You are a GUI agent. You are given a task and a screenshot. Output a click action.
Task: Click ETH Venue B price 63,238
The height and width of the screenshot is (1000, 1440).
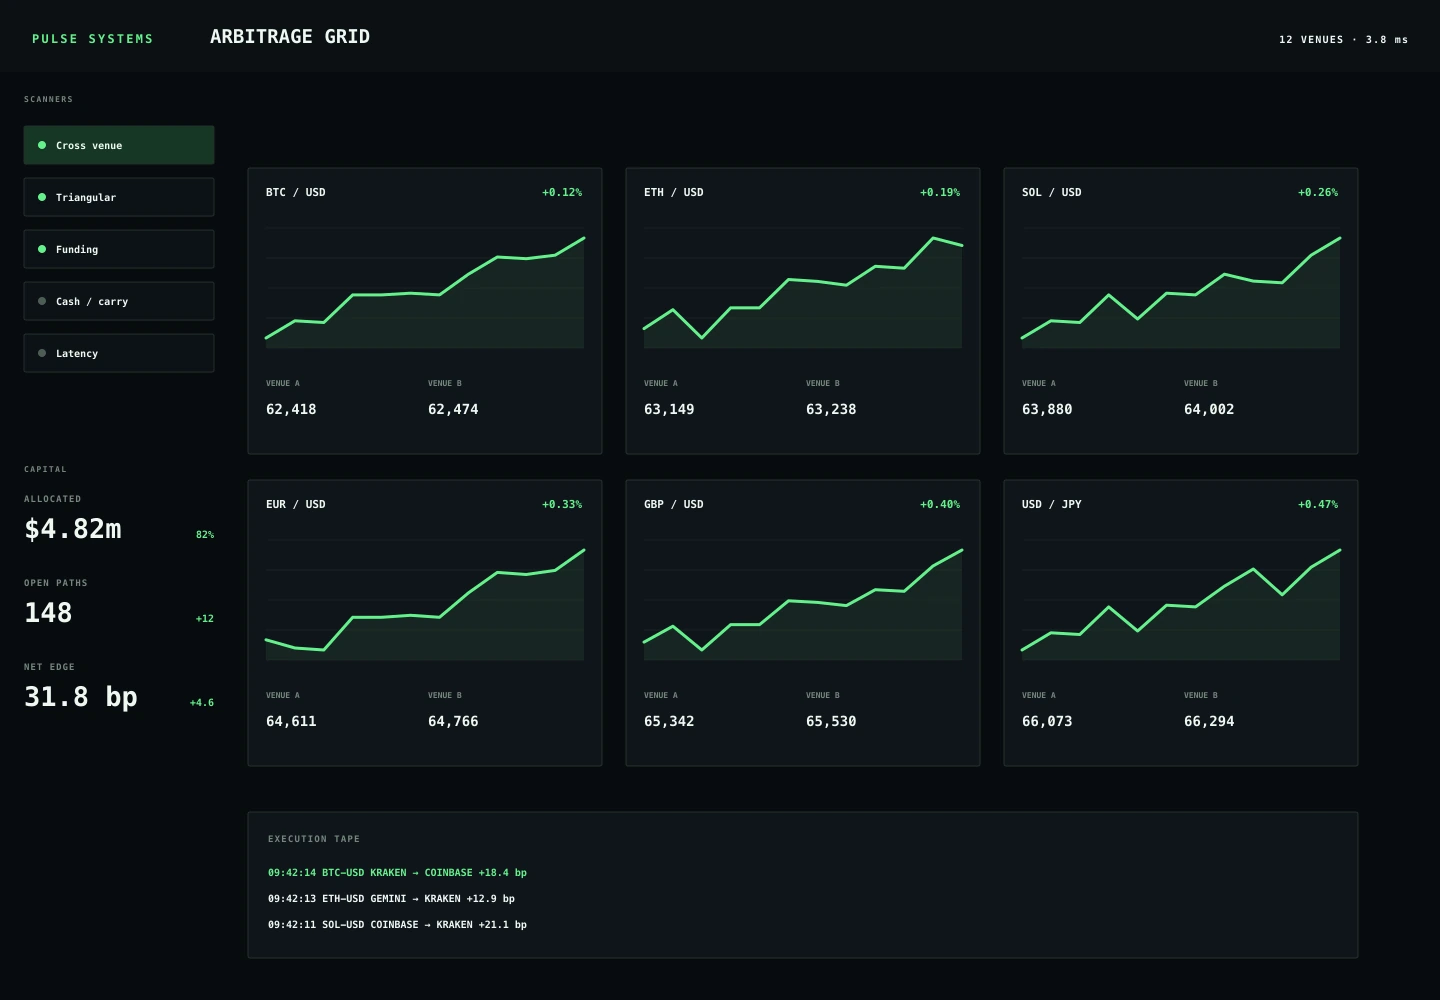831,409
